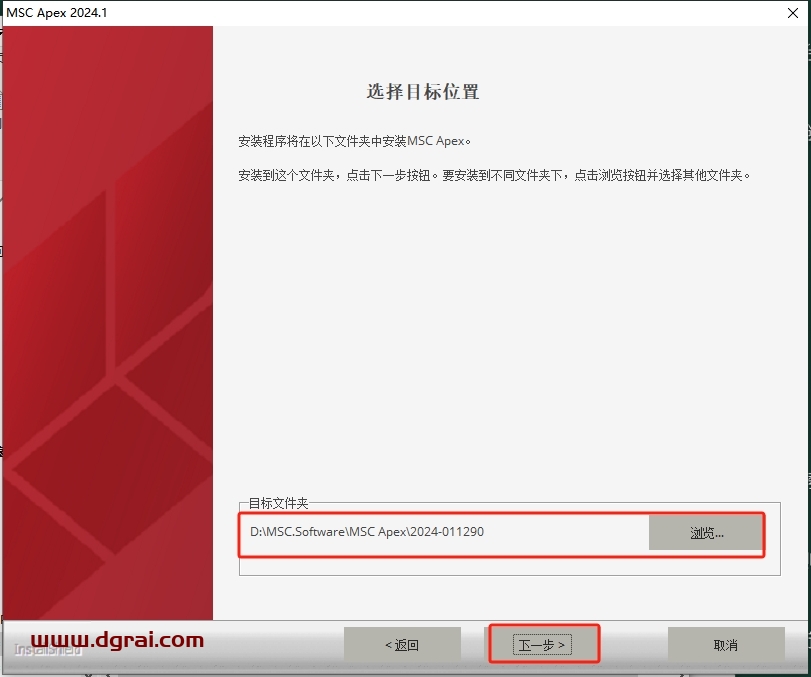Cancel installation with the 取消 button
811x677 pixels.
tap(726, 645)
